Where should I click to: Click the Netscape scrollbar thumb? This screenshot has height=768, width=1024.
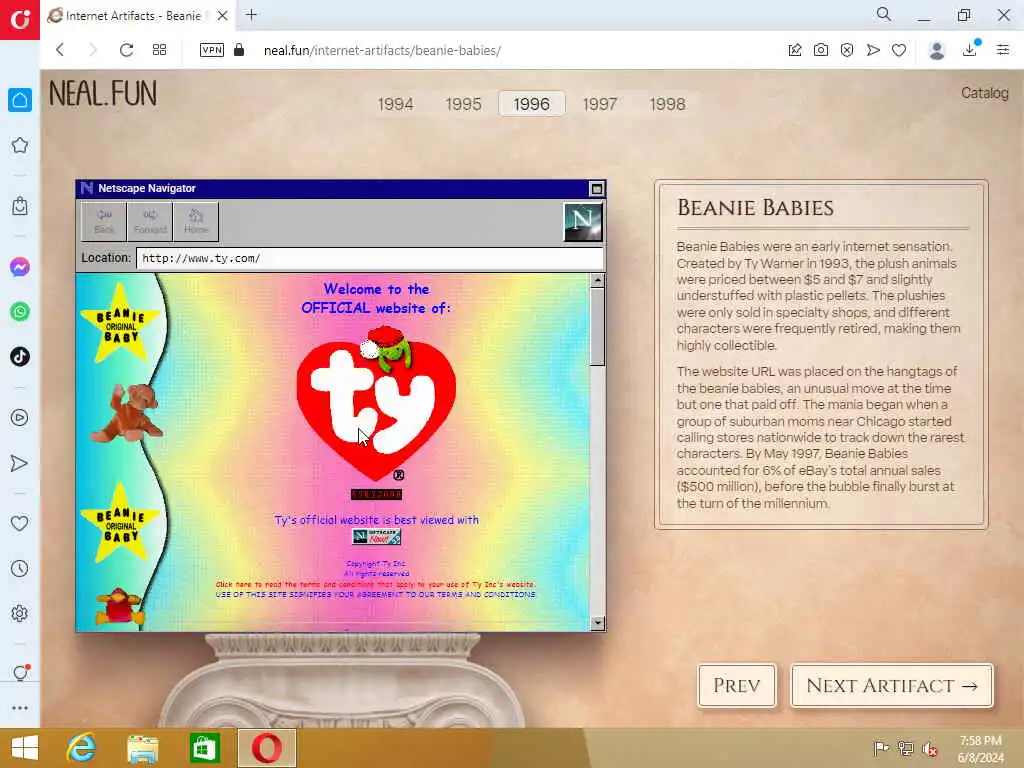[x=597, y=327]
